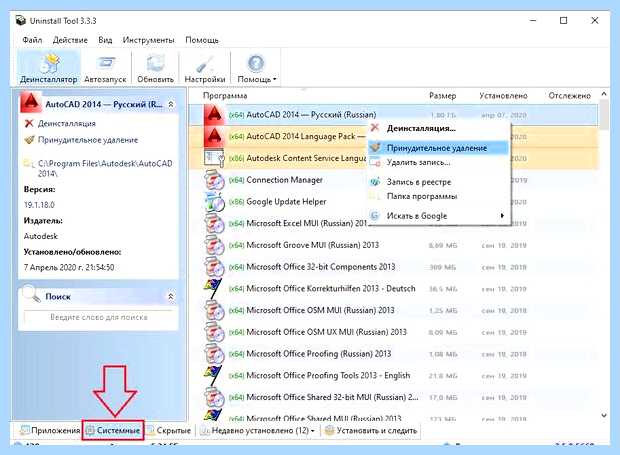
Task: Click the AutoCAD 2014 — Русский row icon
Action: [x=214, y=115]
